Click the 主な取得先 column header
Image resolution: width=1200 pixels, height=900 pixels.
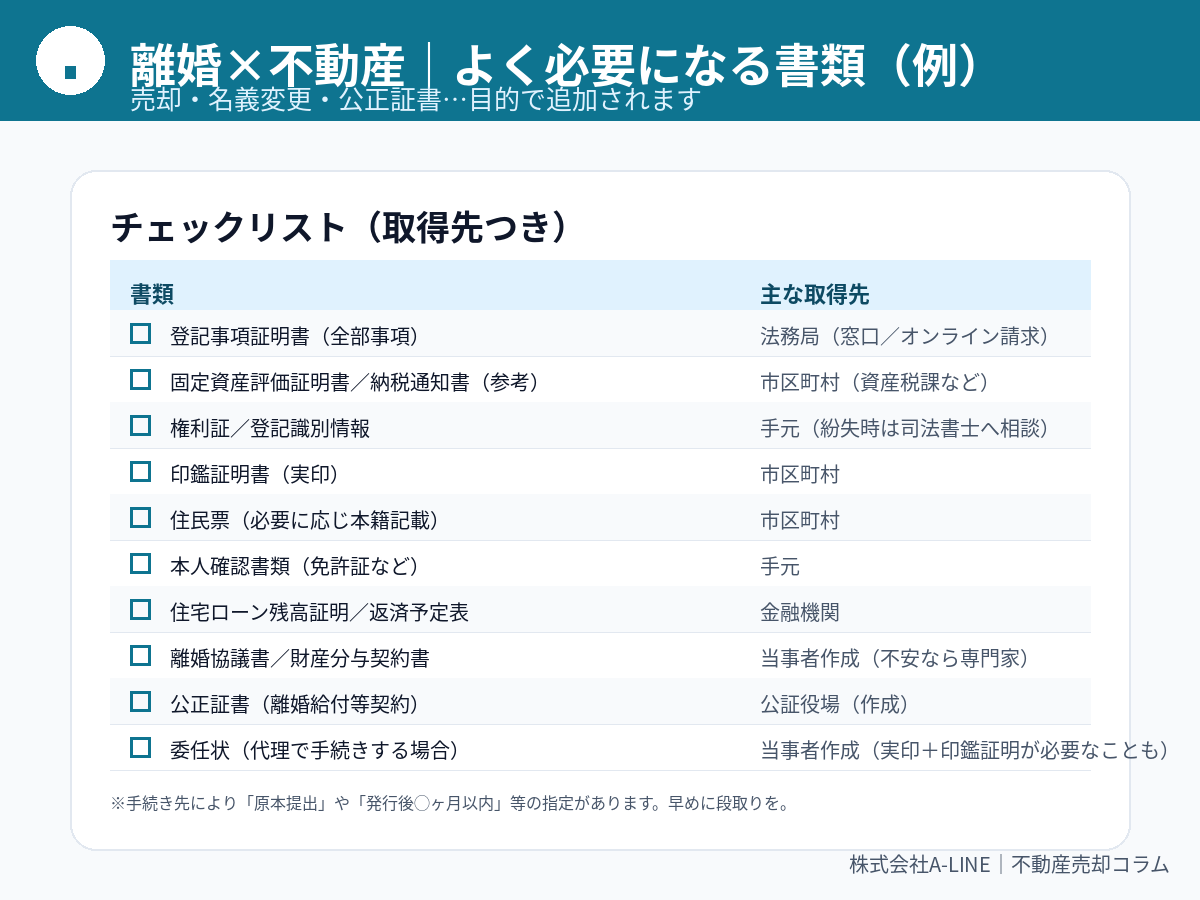tap(814, 294)
